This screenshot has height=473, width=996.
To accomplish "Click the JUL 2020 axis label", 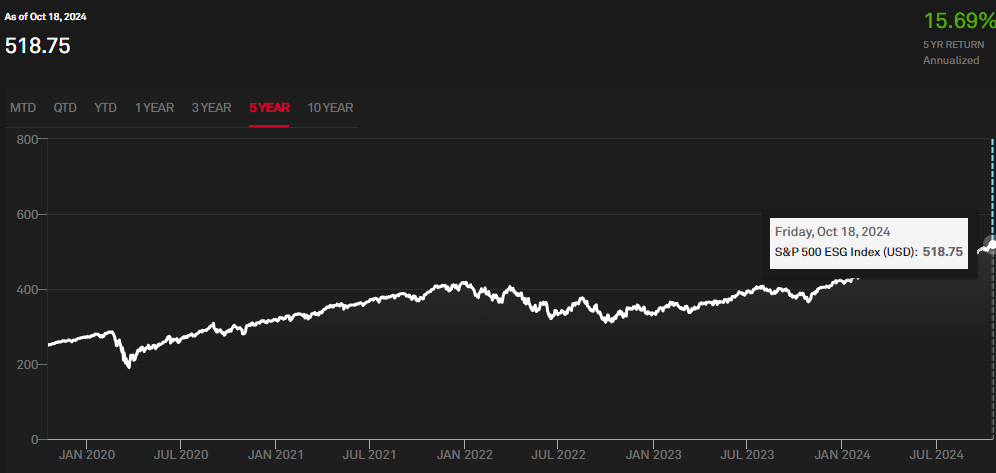I will click(180, 455).
